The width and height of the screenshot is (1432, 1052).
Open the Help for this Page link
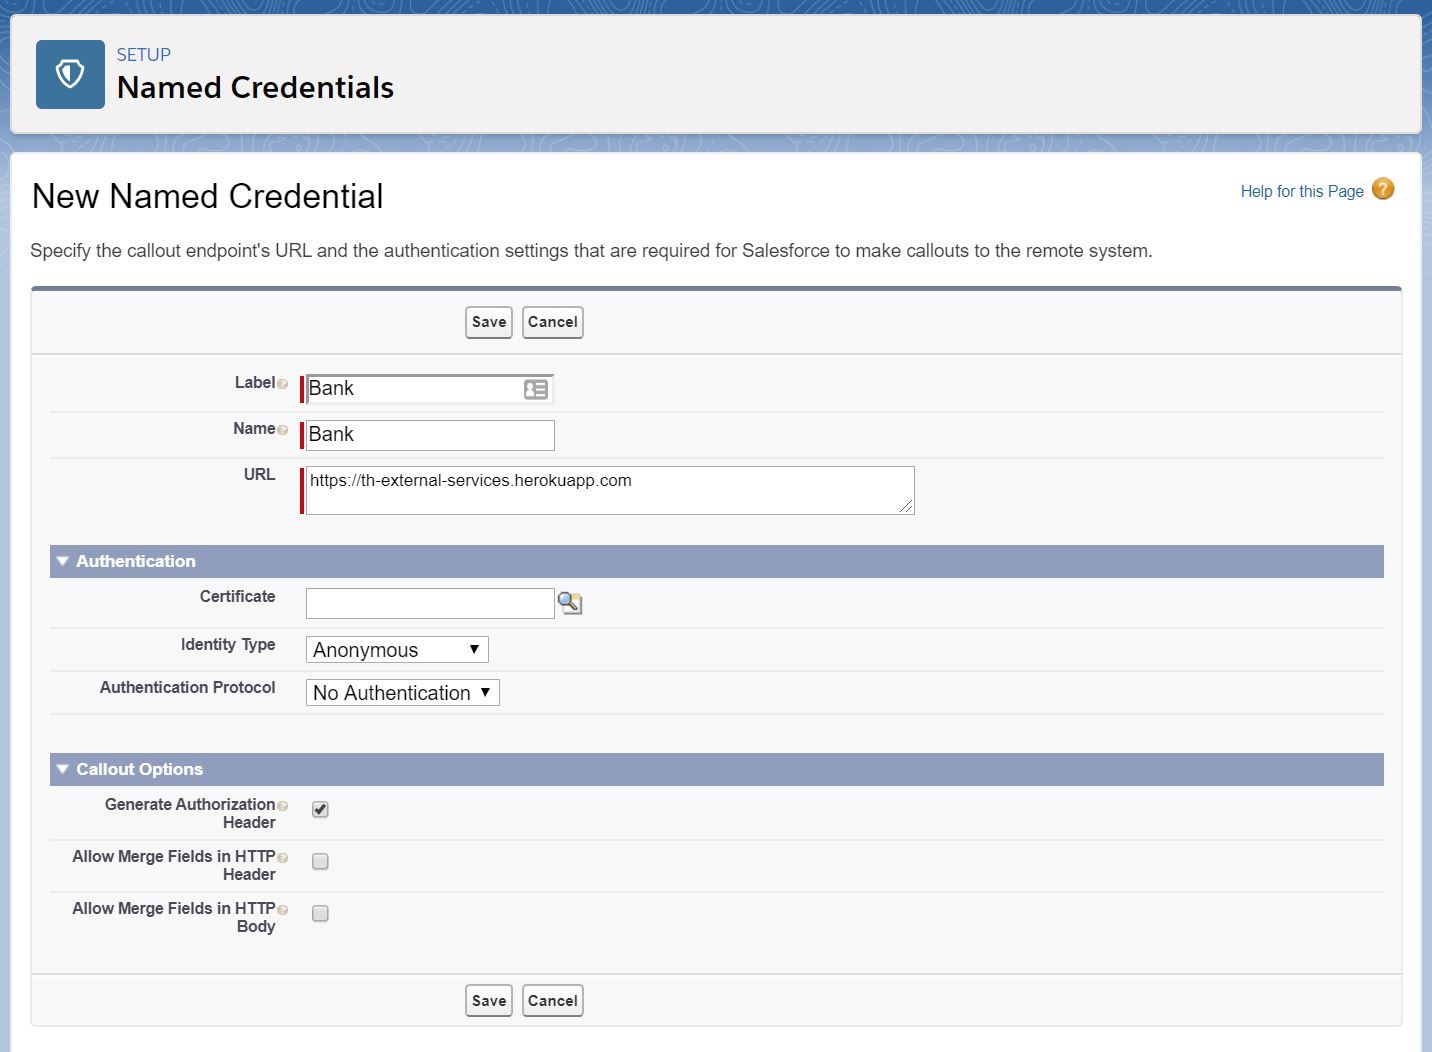point(1301,191)
